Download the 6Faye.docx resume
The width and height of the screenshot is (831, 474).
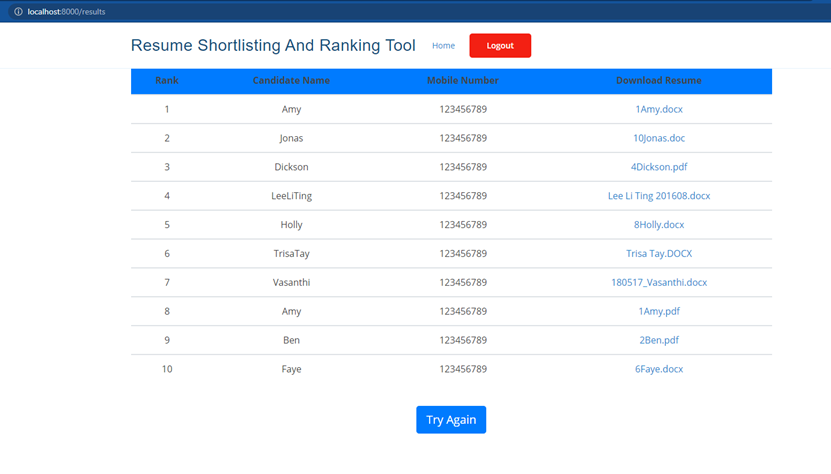658,369
